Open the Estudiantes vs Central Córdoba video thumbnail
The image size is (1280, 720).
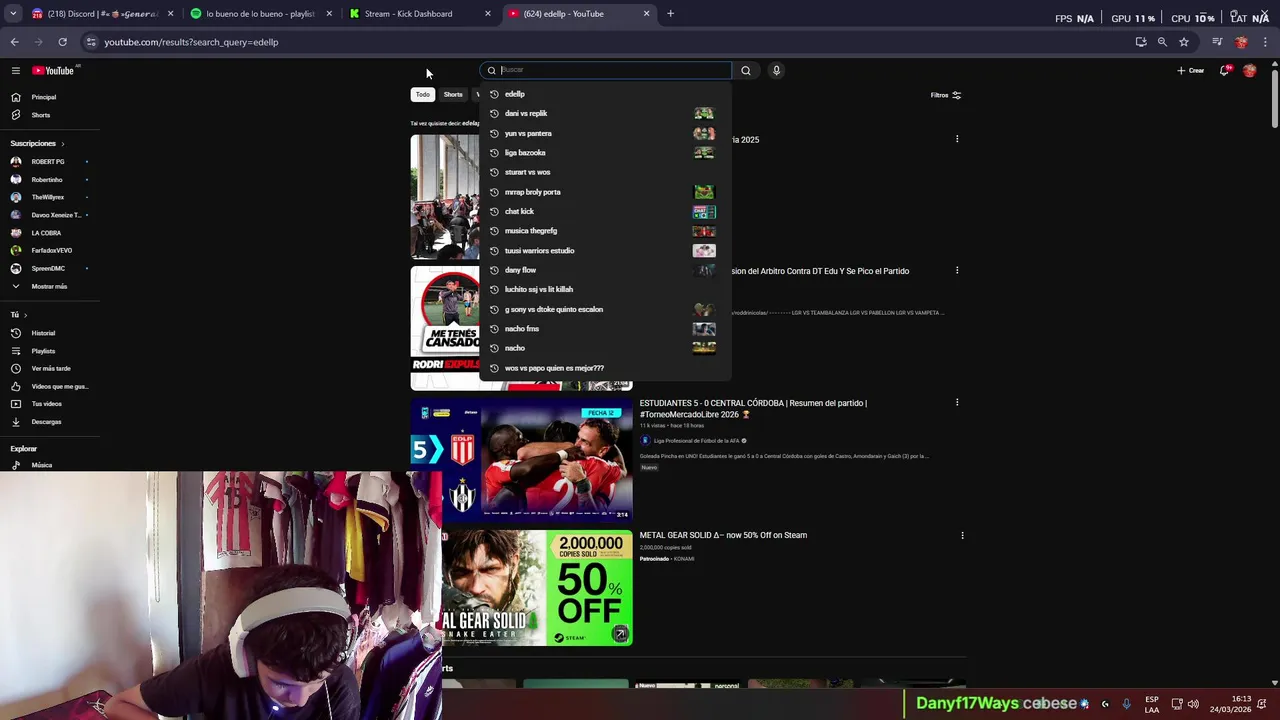[x=521, y=459]
